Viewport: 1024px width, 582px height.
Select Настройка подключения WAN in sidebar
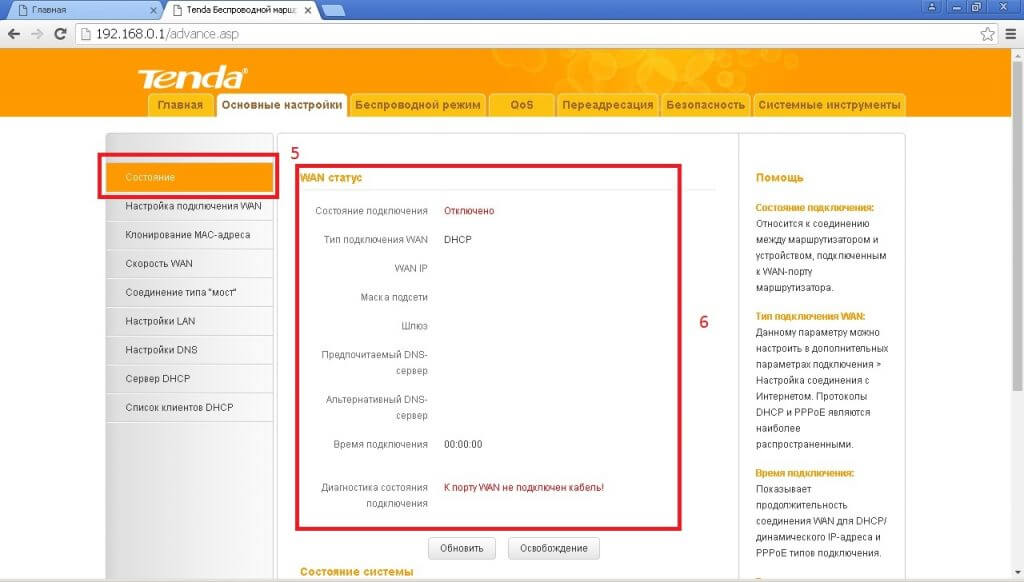tap(192, 206)
